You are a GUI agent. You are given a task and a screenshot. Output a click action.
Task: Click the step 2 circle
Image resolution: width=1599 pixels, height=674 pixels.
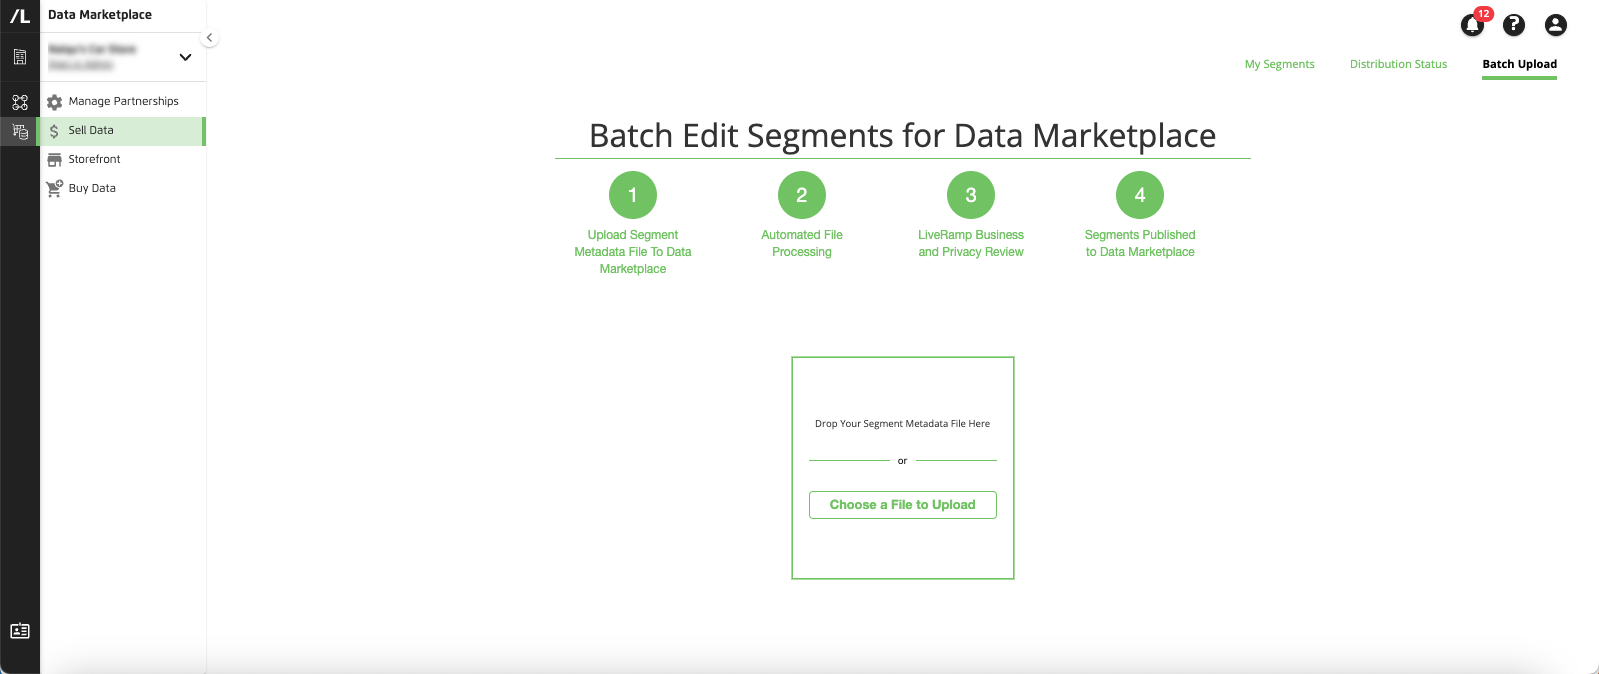tap(802, 195)
